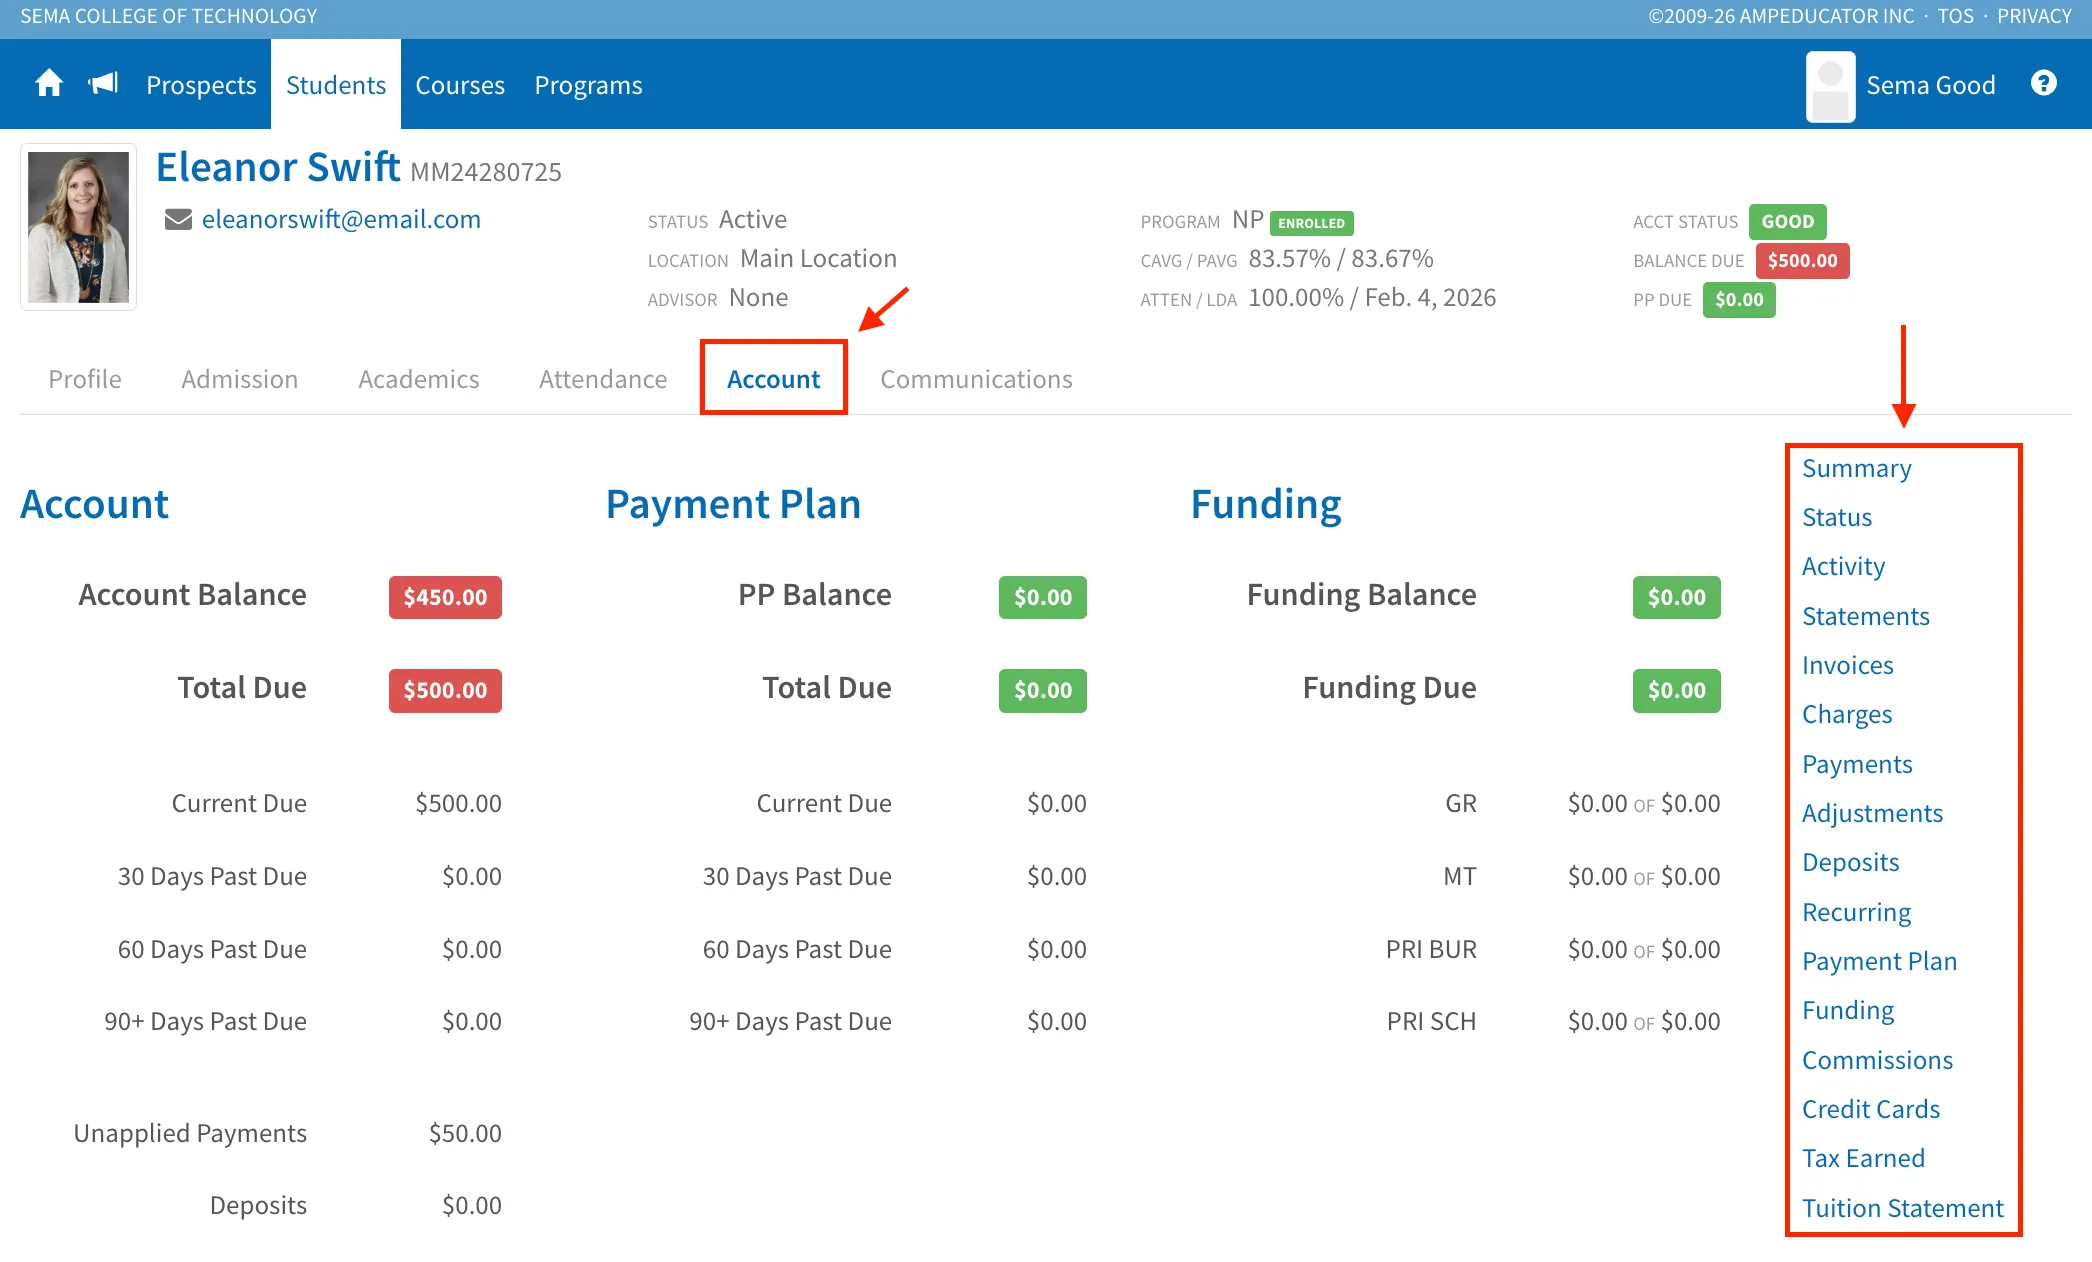This screenshot has height=1262, width=2092.
Task: Click the user avatar next to Sema Good
Action: pyautogui.click(x=1830, y=87)
